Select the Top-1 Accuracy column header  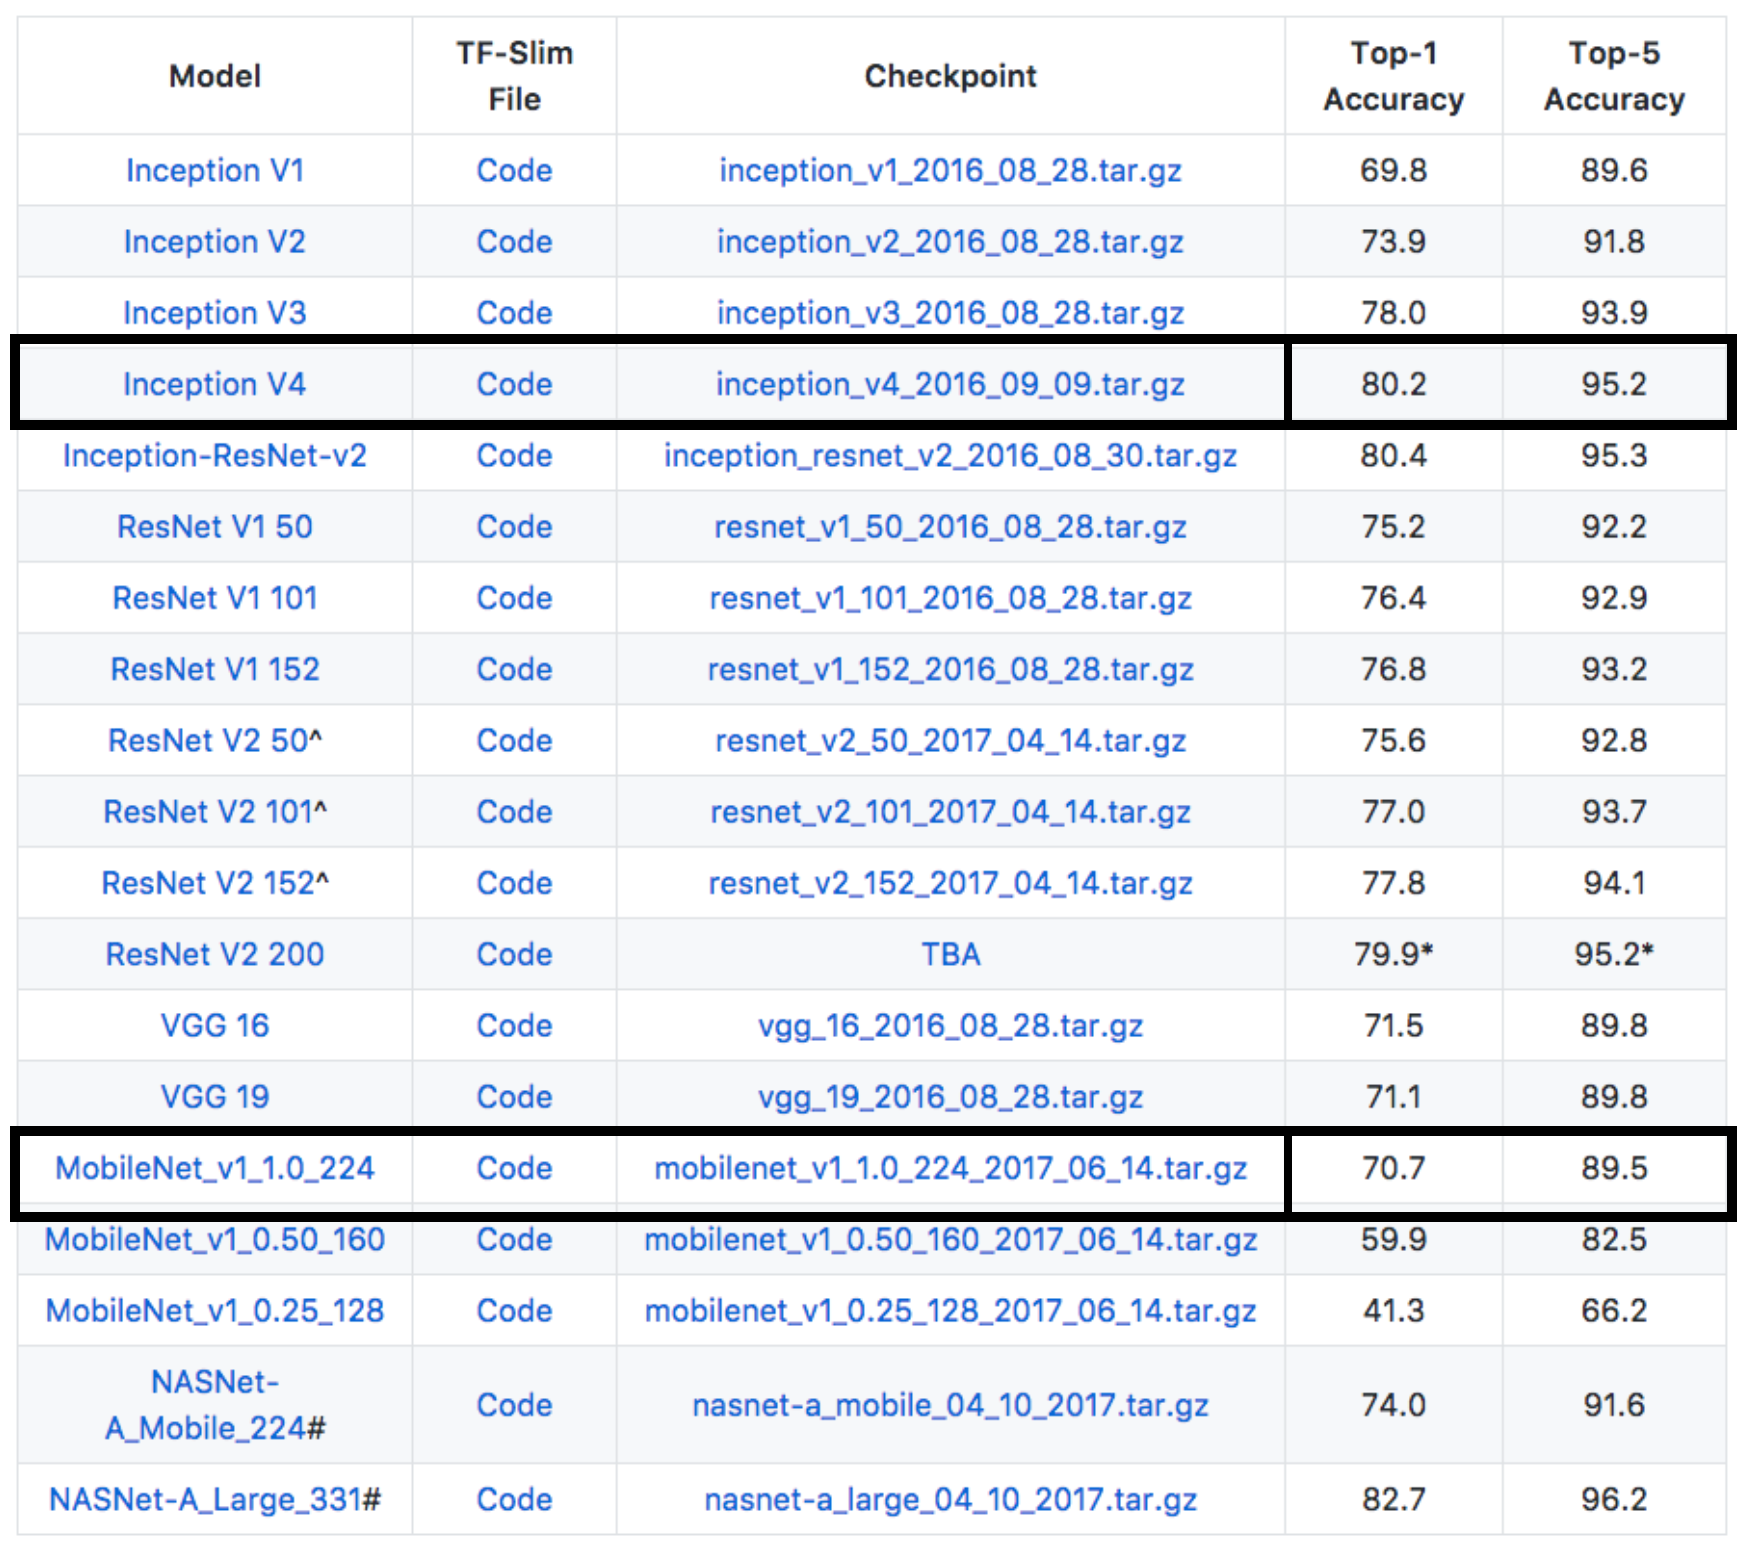coord(1394,76)
